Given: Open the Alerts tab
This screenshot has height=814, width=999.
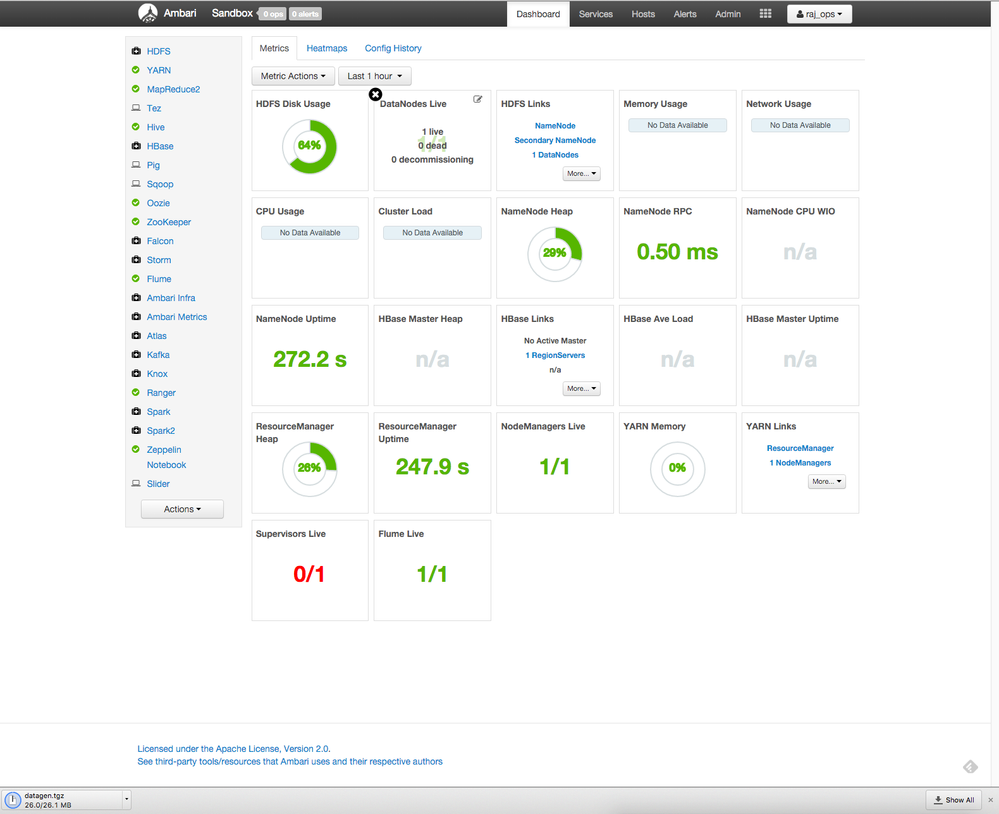Looking at the screenshot, I should click(x=686, y=14).
